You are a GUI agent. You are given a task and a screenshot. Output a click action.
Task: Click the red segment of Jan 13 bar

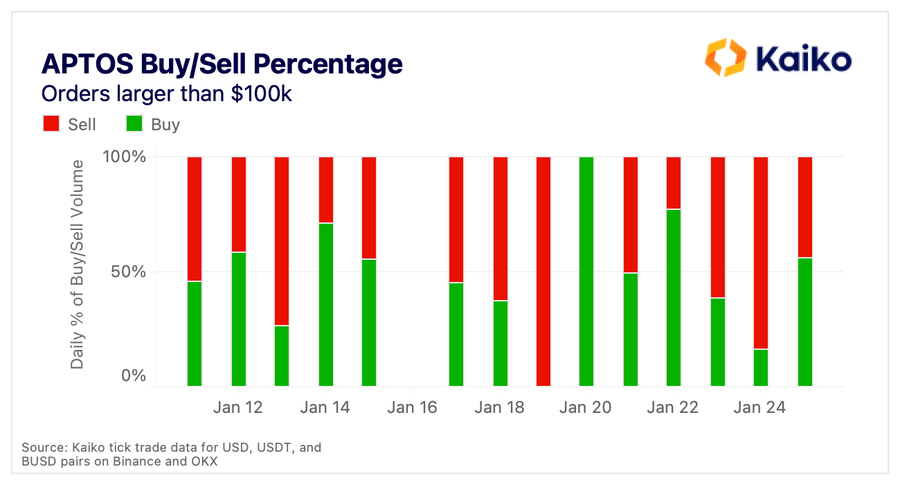(x=282, y=241)
